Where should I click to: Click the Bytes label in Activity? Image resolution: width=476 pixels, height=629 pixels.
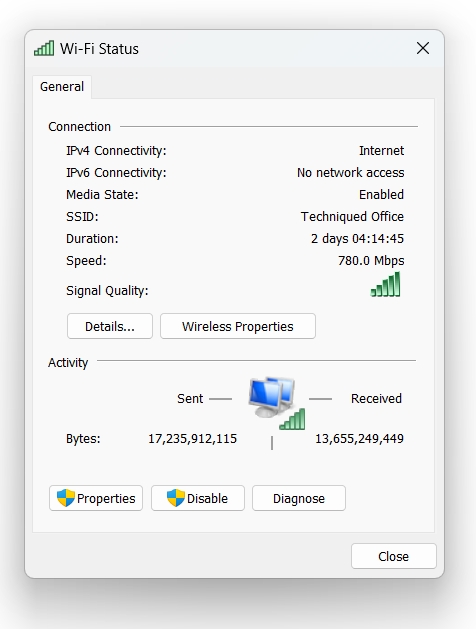tap(83, 438)
